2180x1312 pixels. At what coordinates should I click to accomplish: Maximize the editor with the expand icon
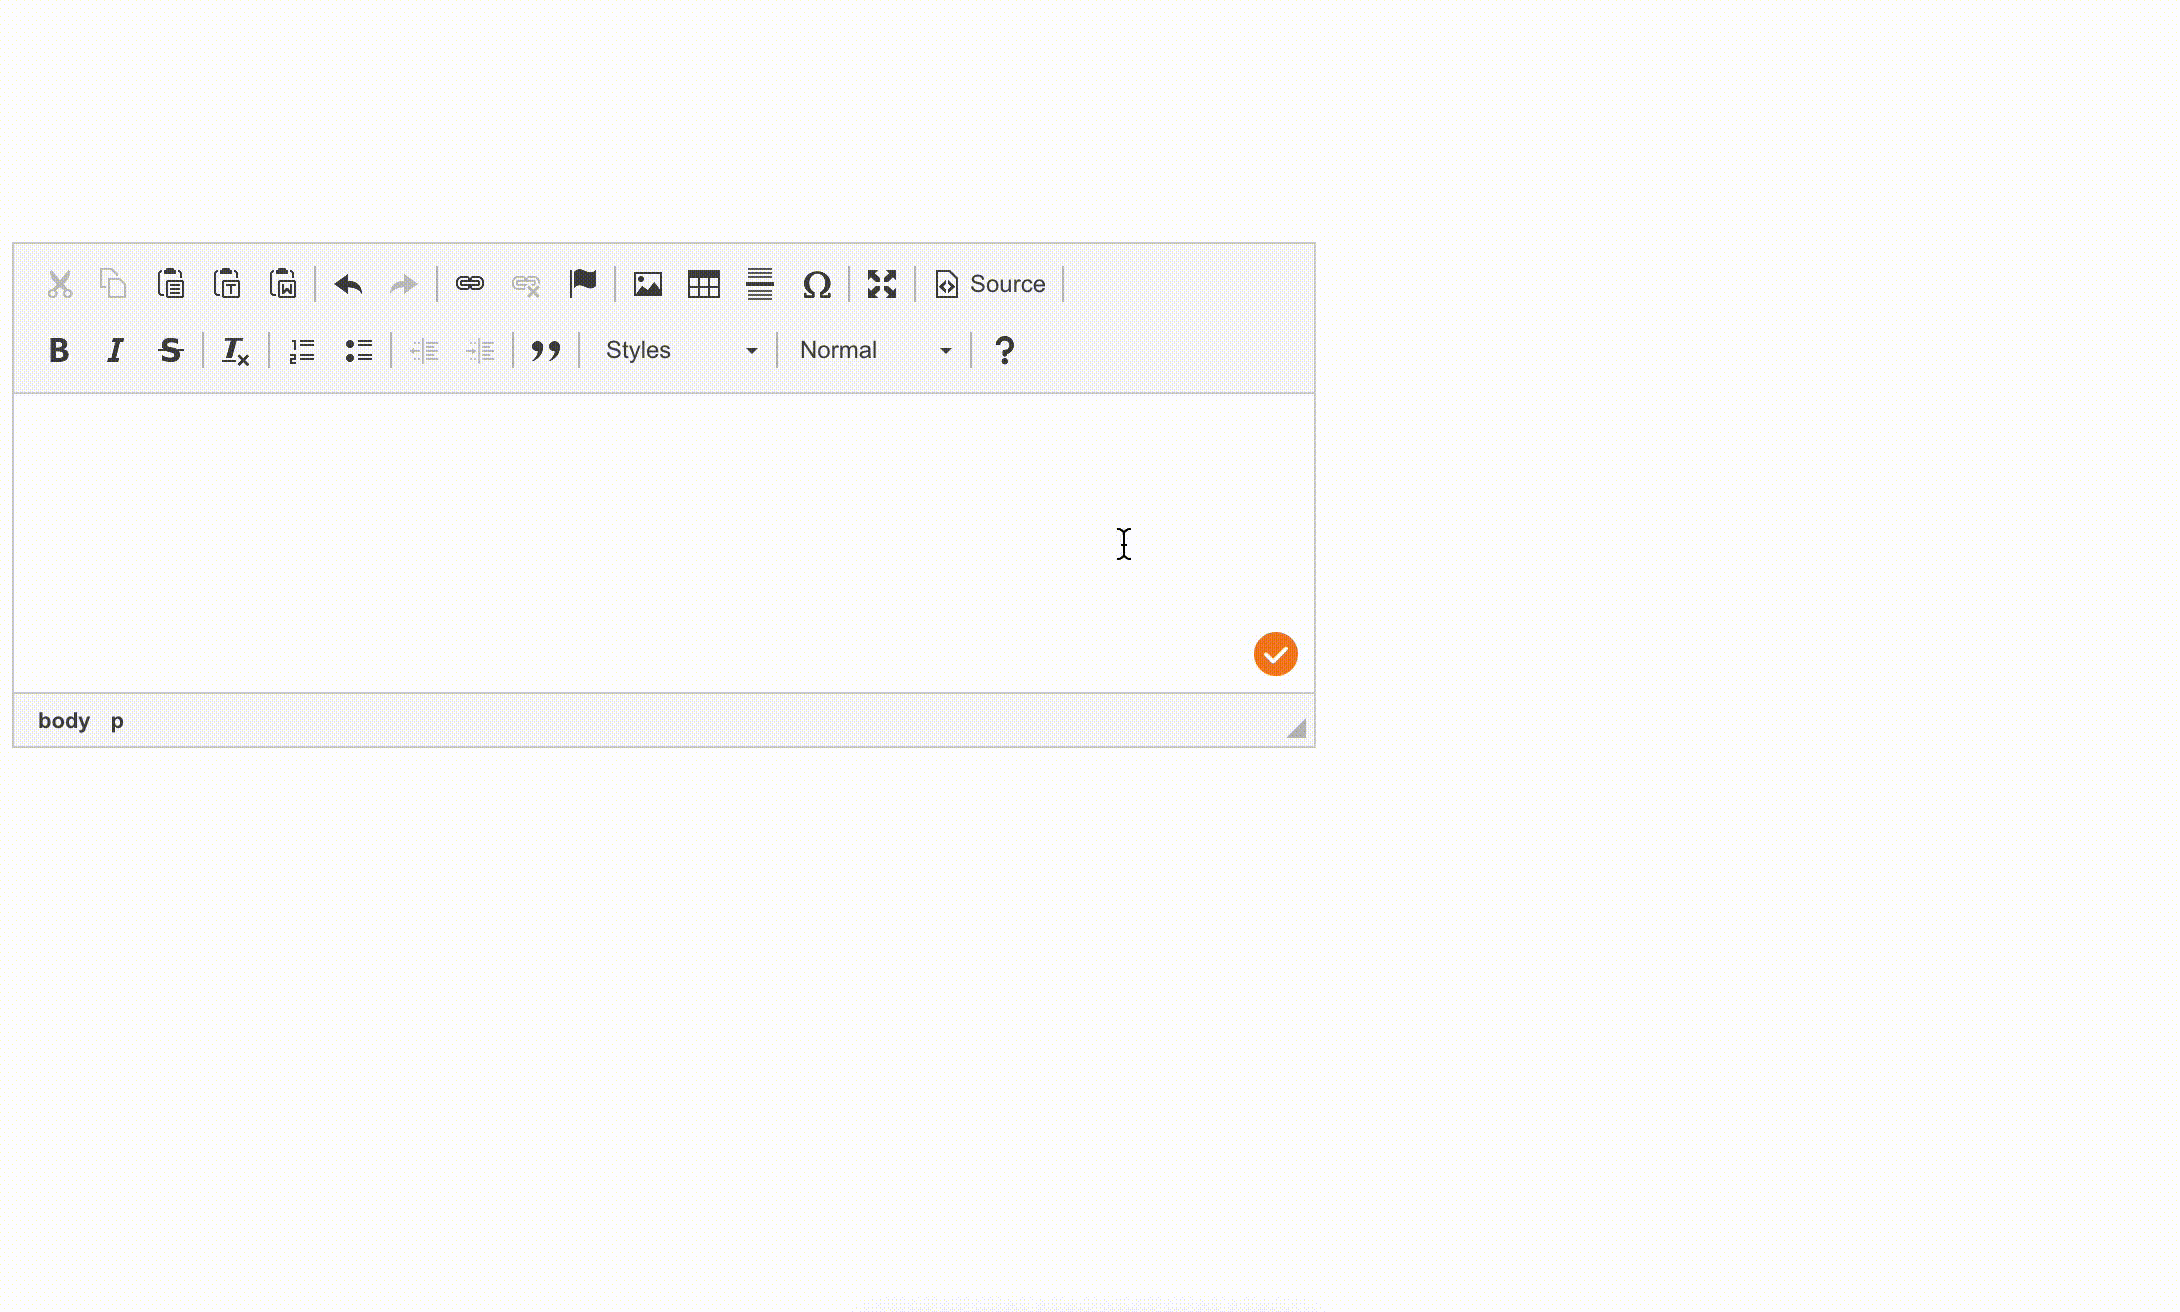[882, 284]
